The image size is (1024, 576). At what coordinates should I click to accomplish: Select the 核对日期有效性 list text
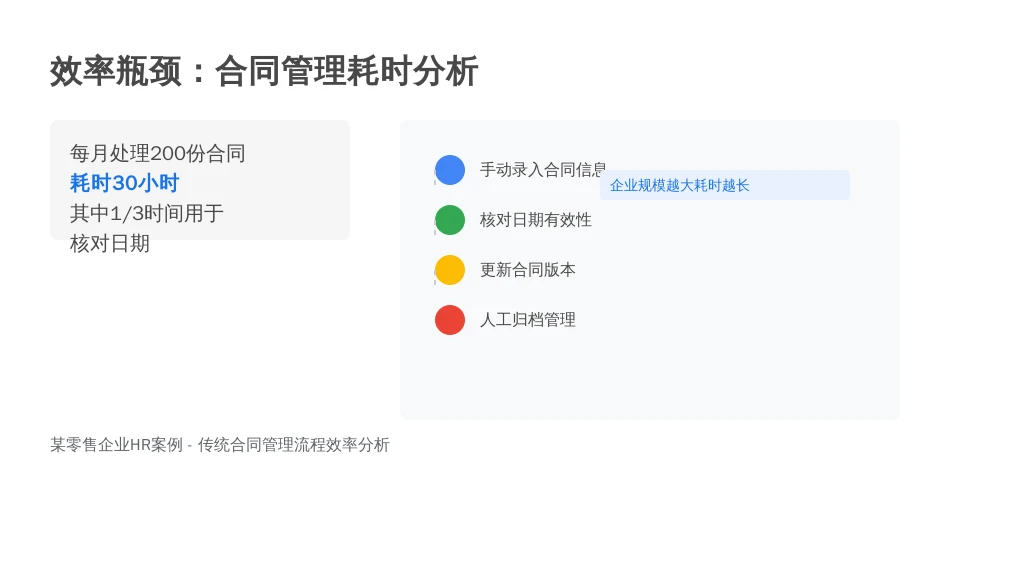pyautogui.click(x=536, y=220)
